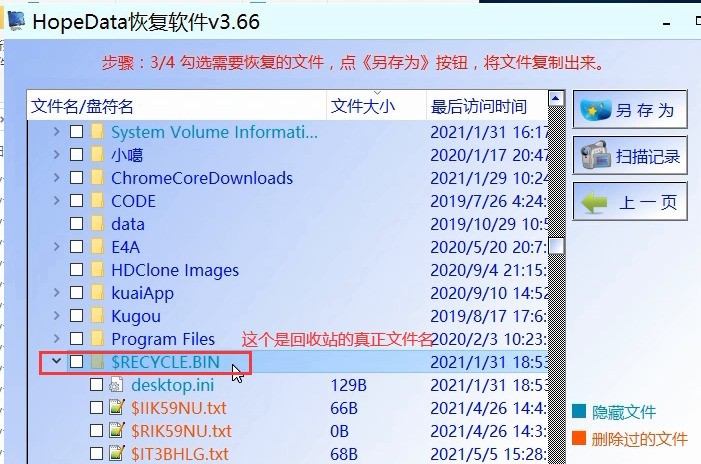Expand the System Volume Information folder
This screenshot has width=701, height=464.
click(x=57, y=132)
